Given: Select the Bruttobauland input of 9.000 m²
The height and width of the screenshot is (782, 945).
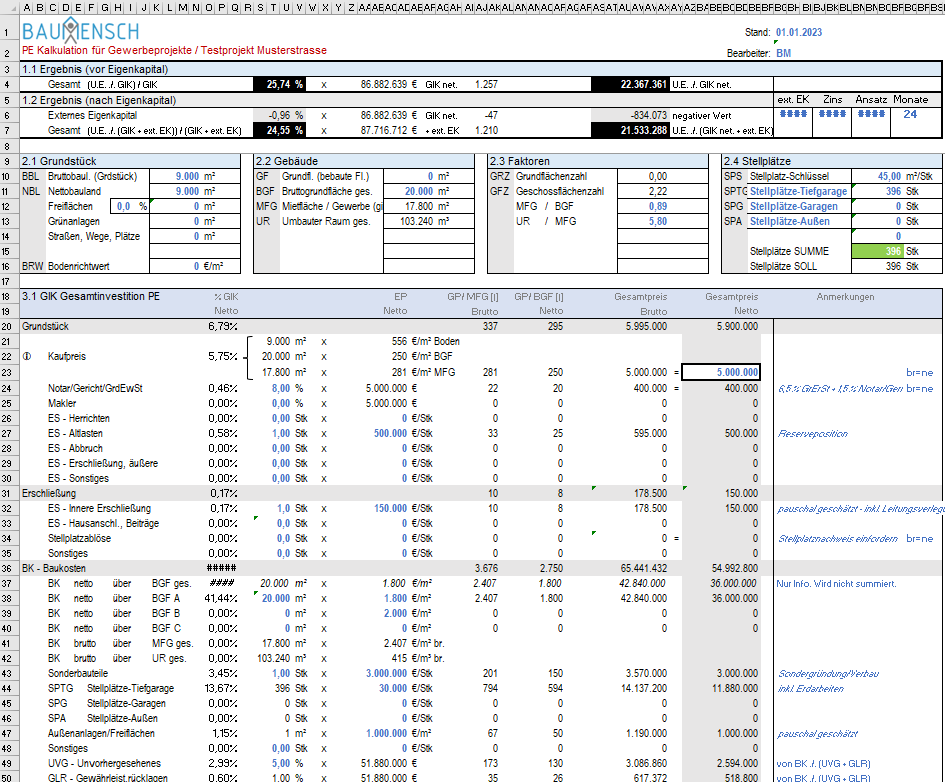Looking at the screenshot, I should (186, 176).
